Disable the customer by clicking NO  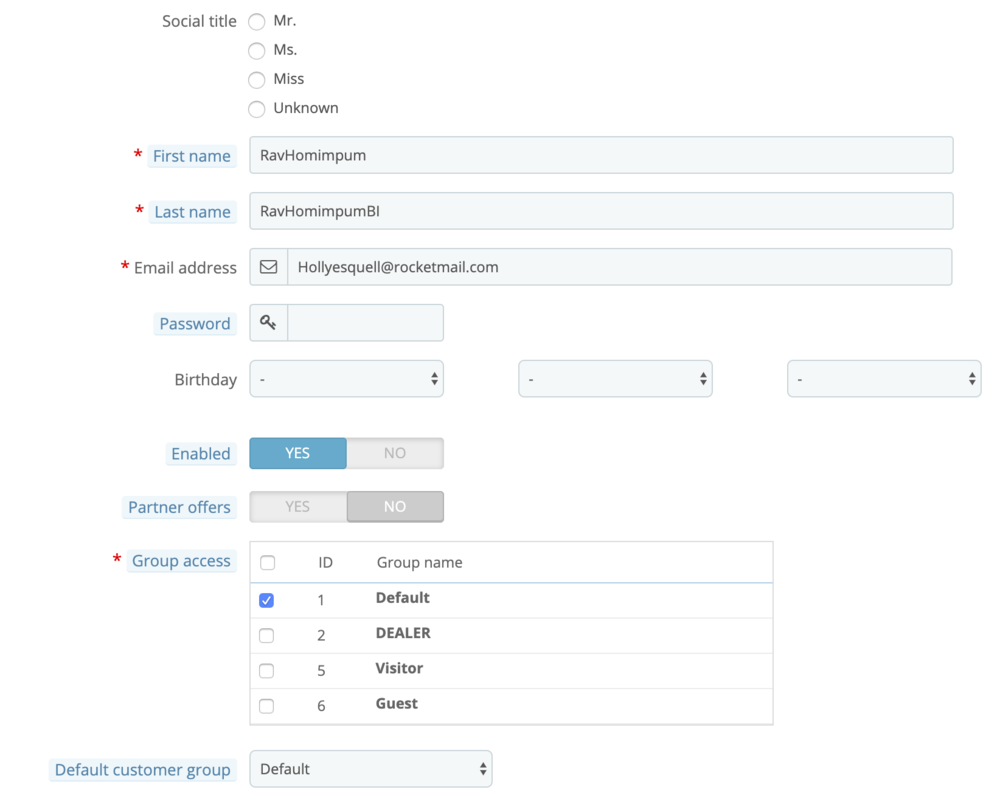click(x=394, y=453)
